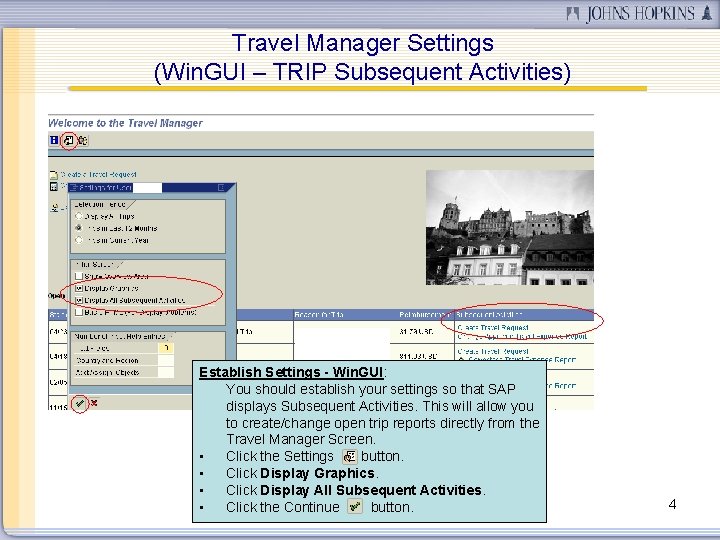Open the Create Travel Request link at top left

98,174
